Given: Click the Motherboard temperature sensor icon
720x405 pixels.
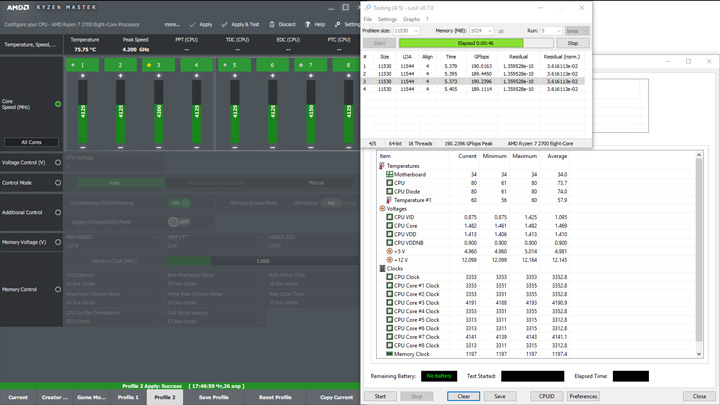Looking at the screenshot, I should pos(390,175).
